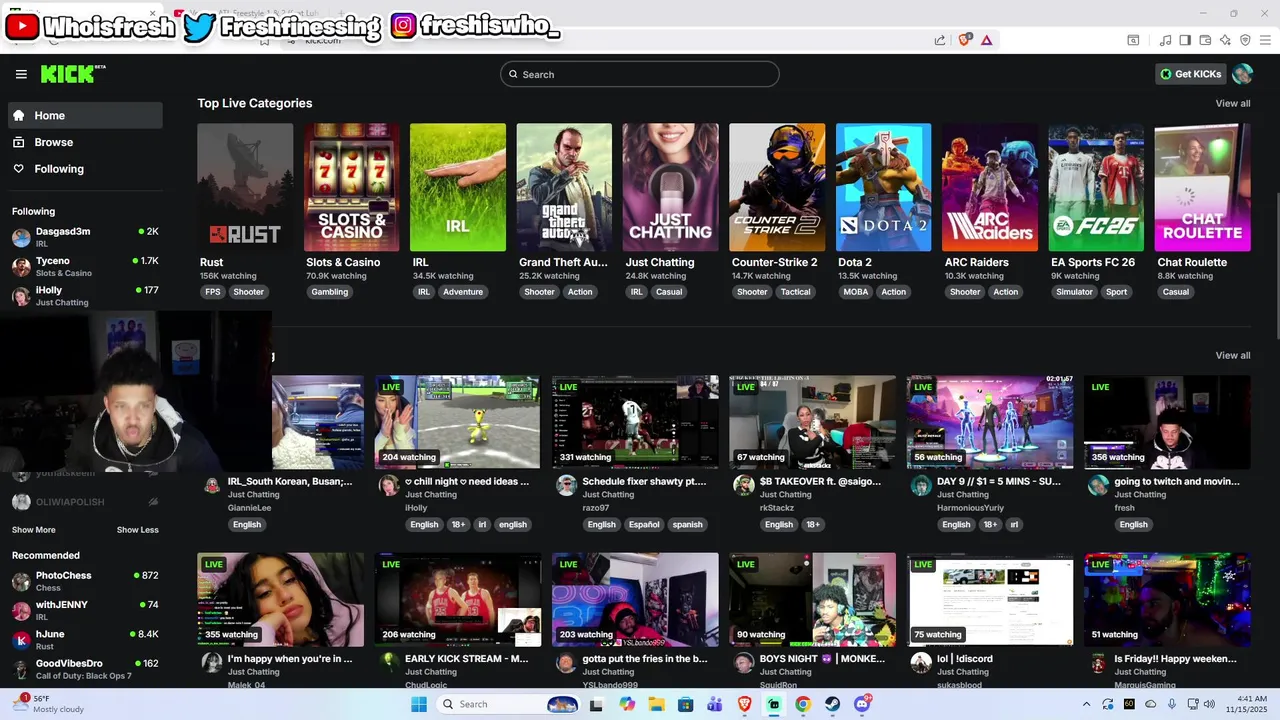1280x720 pixels.
Task: Open the Just Chatting category card
Action: coord(670,187)
